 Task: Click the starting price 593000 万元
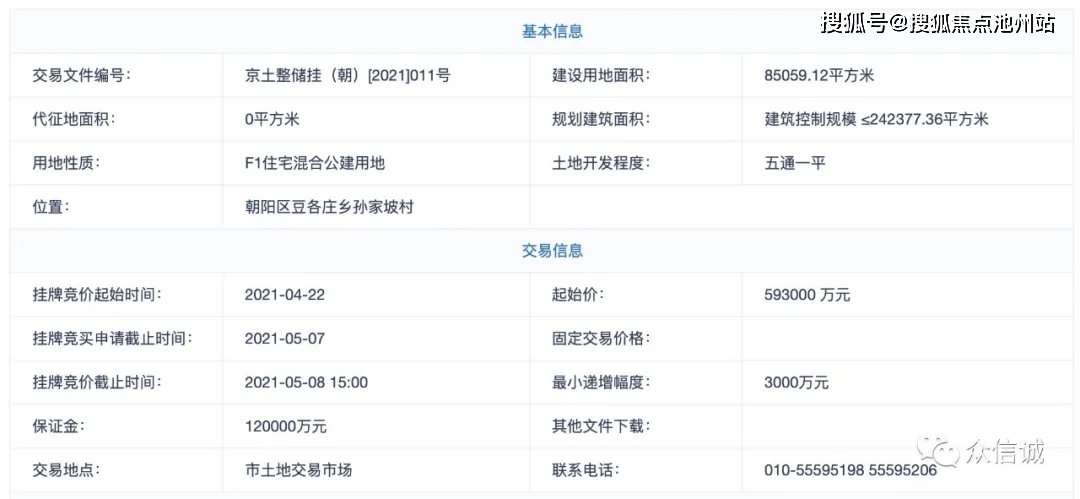pos(807,295)
